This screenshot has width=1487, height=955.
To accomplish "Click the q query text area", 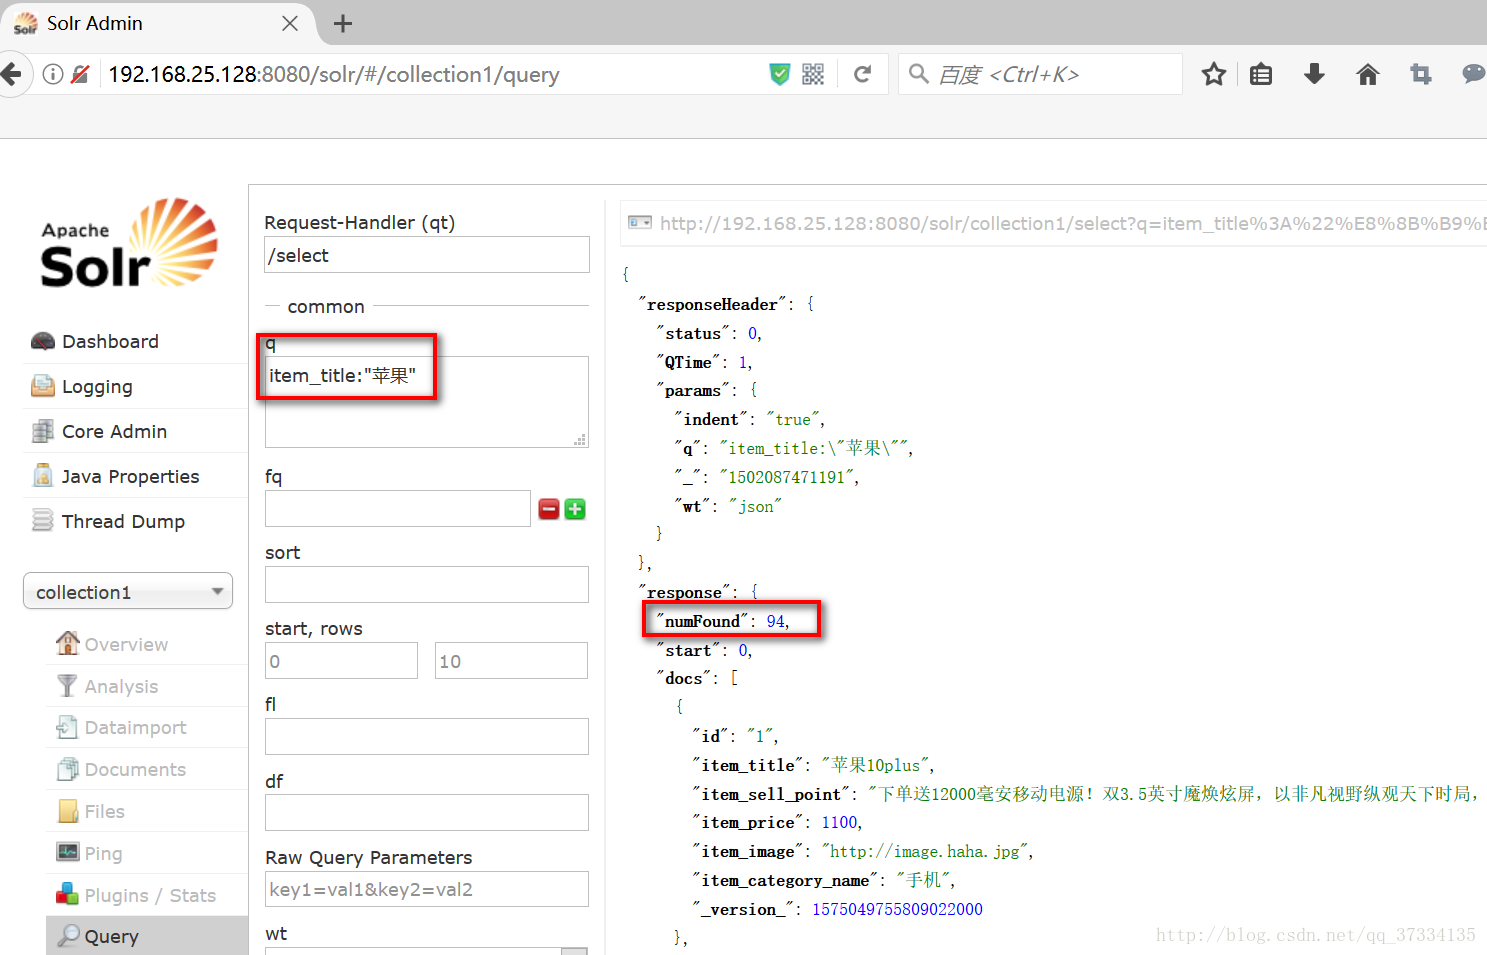I will pos(427,402).
